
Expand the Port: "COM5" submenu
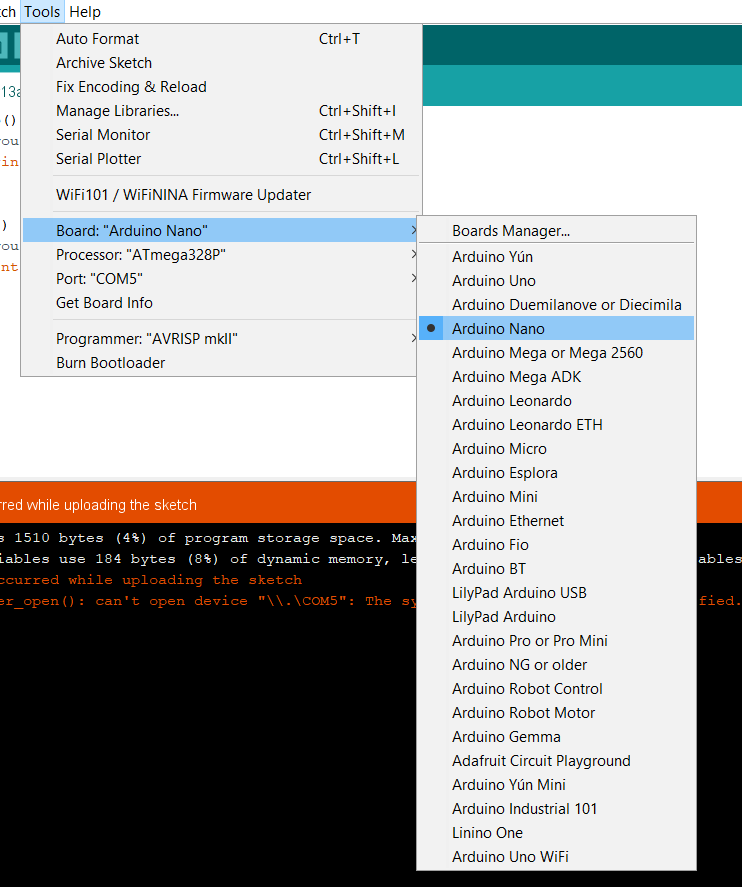click(x=221, y=279)
